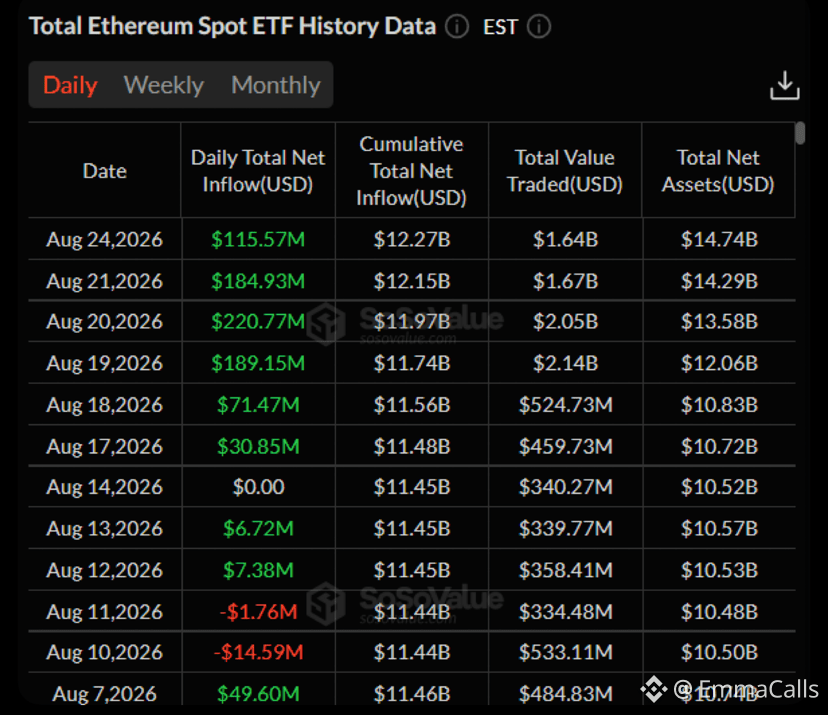
Task: Click the $358.41M value traded cell
Action: (x=566, y=570)
